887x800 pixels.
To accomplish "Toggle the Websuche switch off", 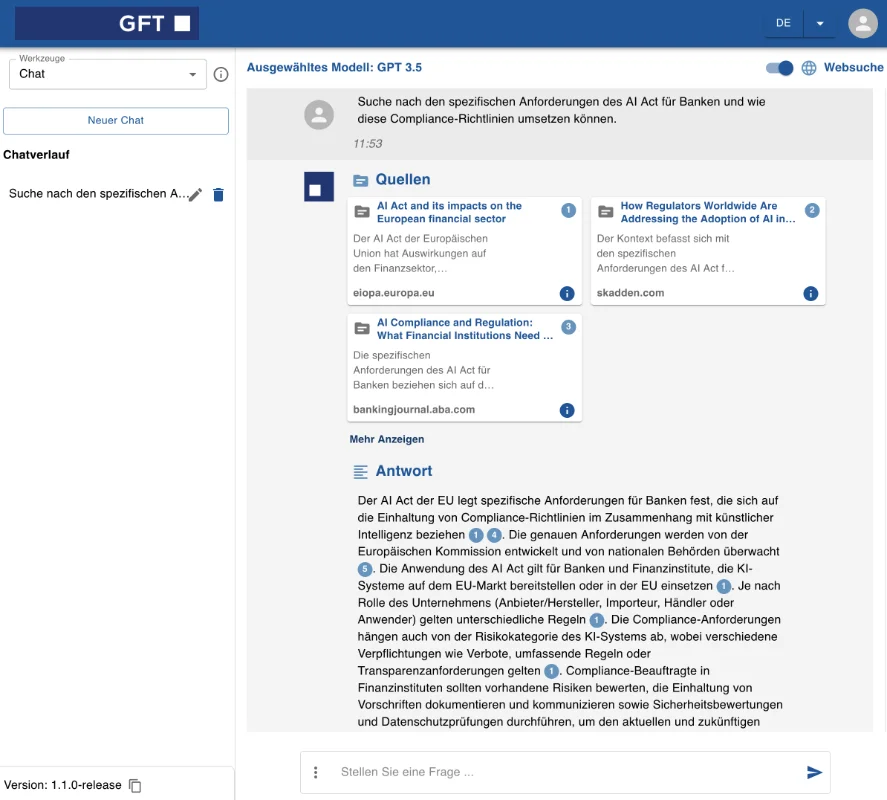I will [780, 68].
